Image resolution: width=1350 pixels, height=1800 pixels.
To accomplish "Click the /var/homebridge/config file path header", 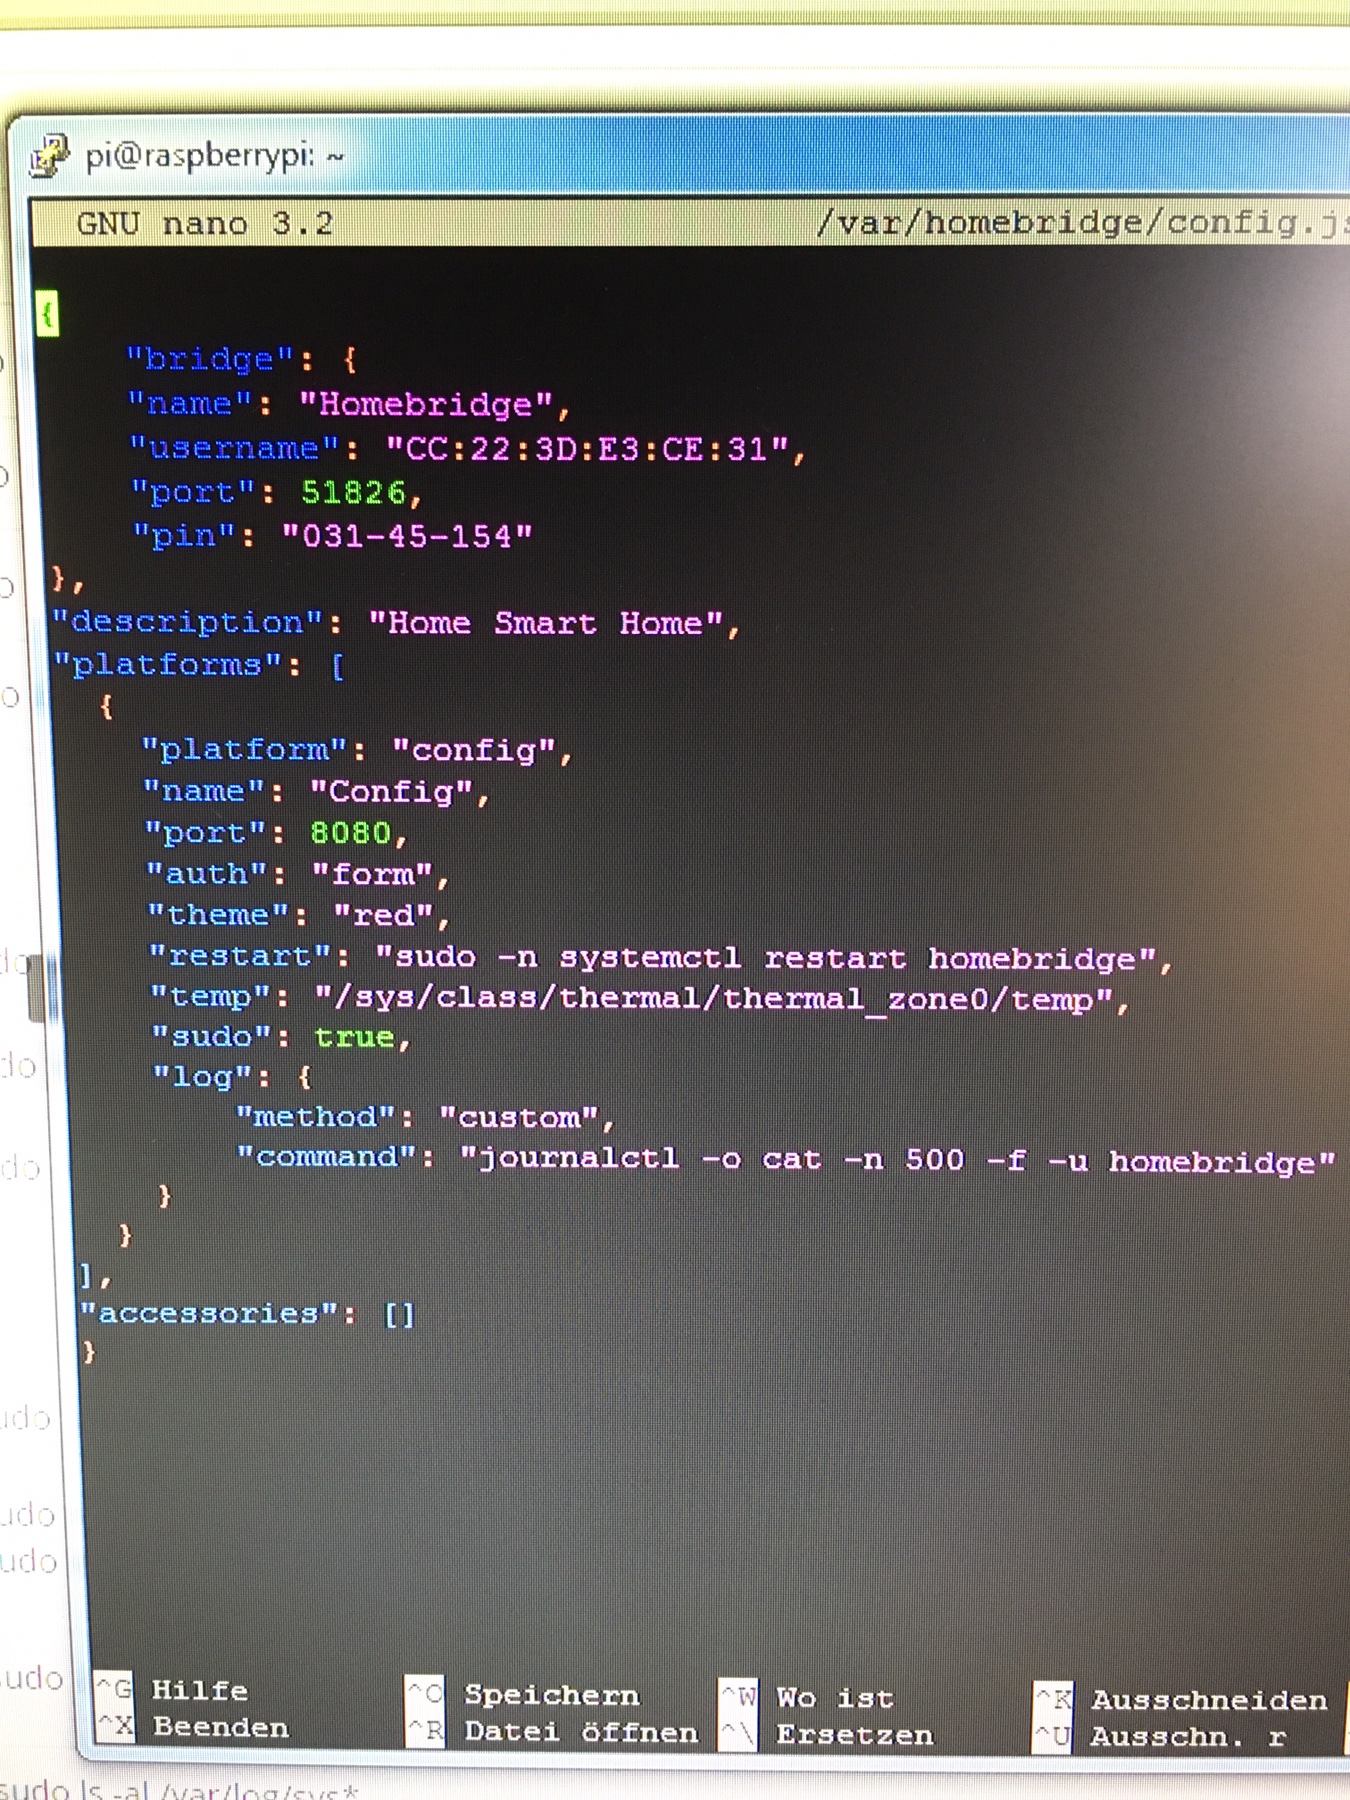I will pos(1080,222).
